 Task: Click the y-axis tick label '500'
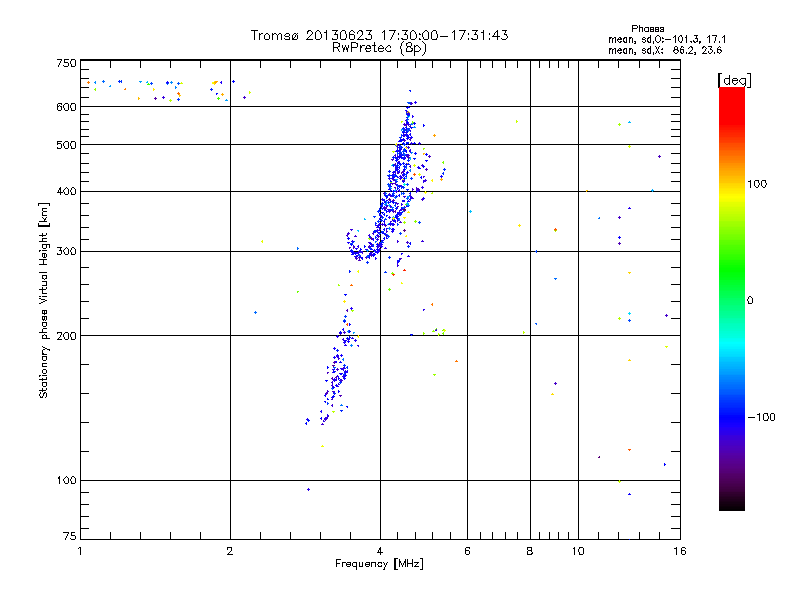[66, 145]
